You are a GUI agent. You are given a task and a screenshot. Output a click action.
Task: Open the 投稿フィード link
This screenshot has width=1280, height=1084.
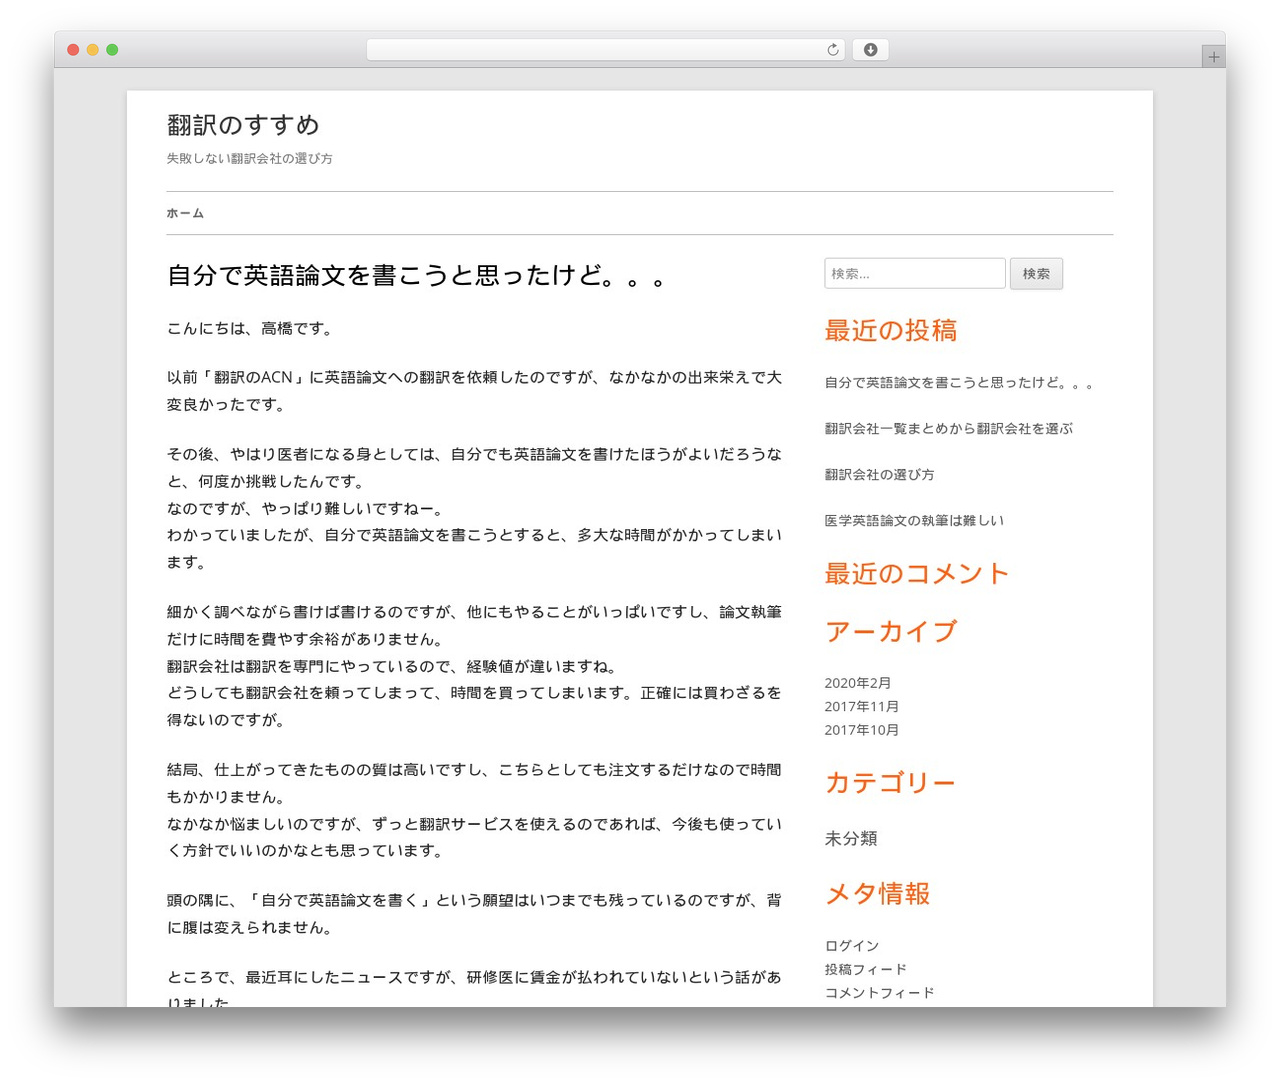click(x=865, y=969)
